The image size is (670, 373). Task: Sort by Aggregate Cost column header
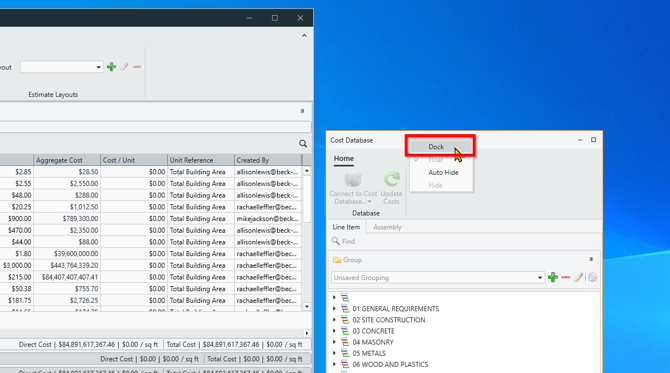[67, 160]
